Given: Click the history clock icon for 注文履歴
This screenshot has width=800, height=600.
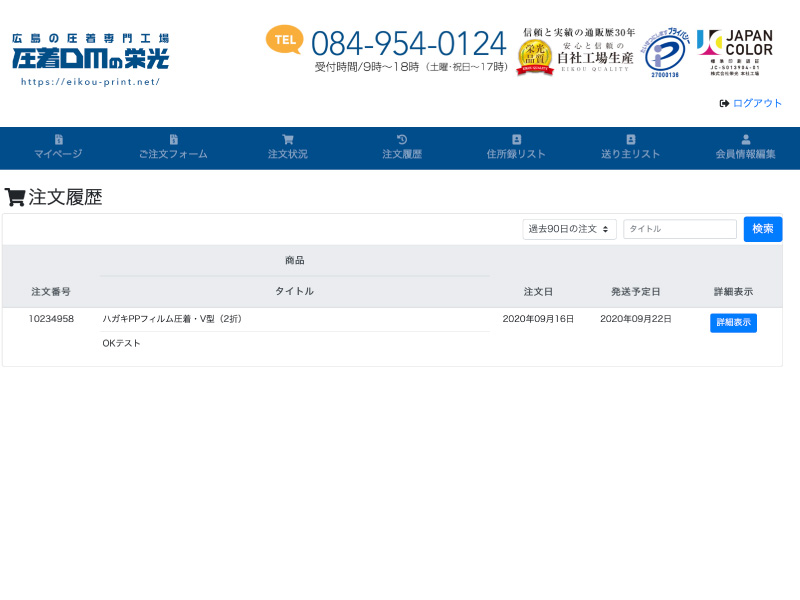Looking at the screenshot, I should 402,139.
